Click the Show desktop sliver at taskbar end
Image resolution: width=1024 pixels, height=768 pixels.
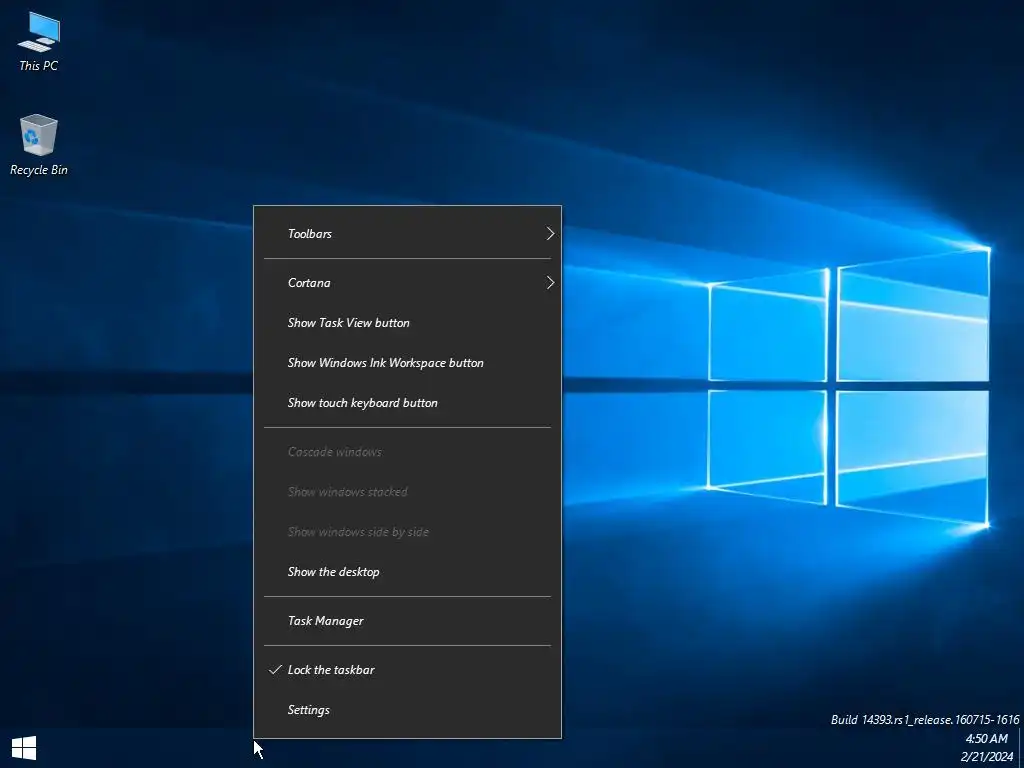1021,748
